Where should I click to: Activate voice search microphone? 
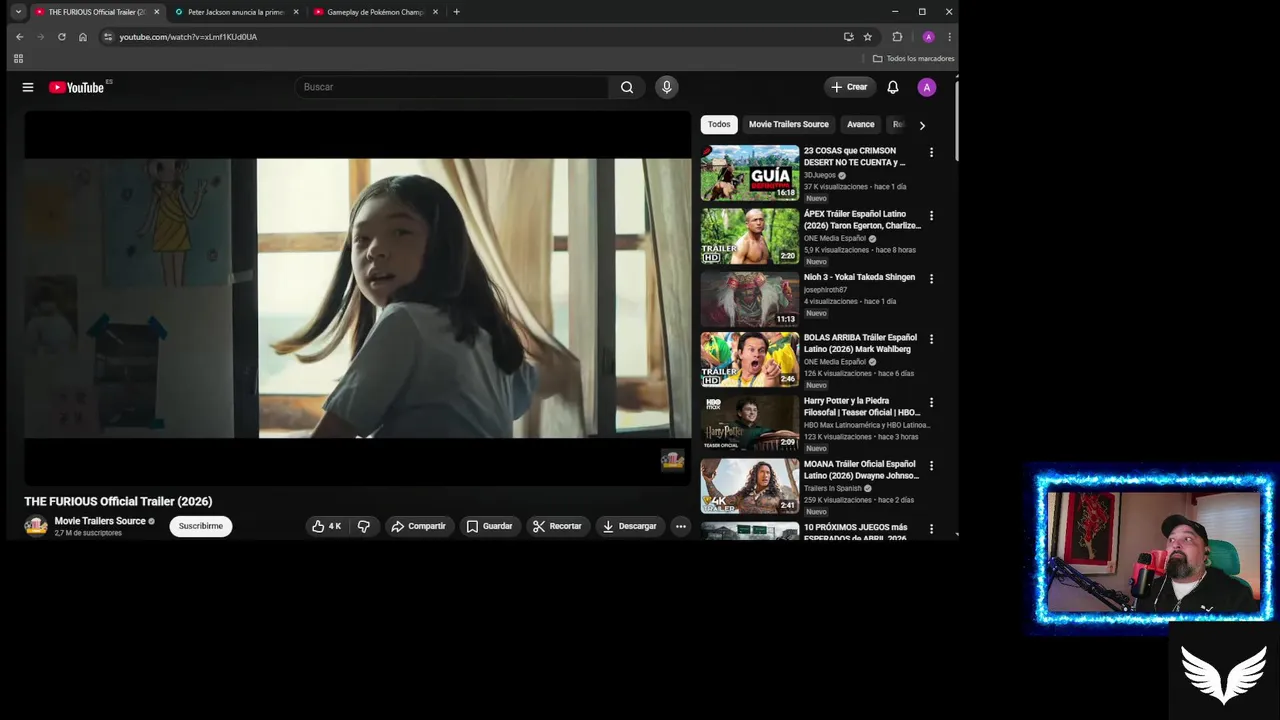667,87
